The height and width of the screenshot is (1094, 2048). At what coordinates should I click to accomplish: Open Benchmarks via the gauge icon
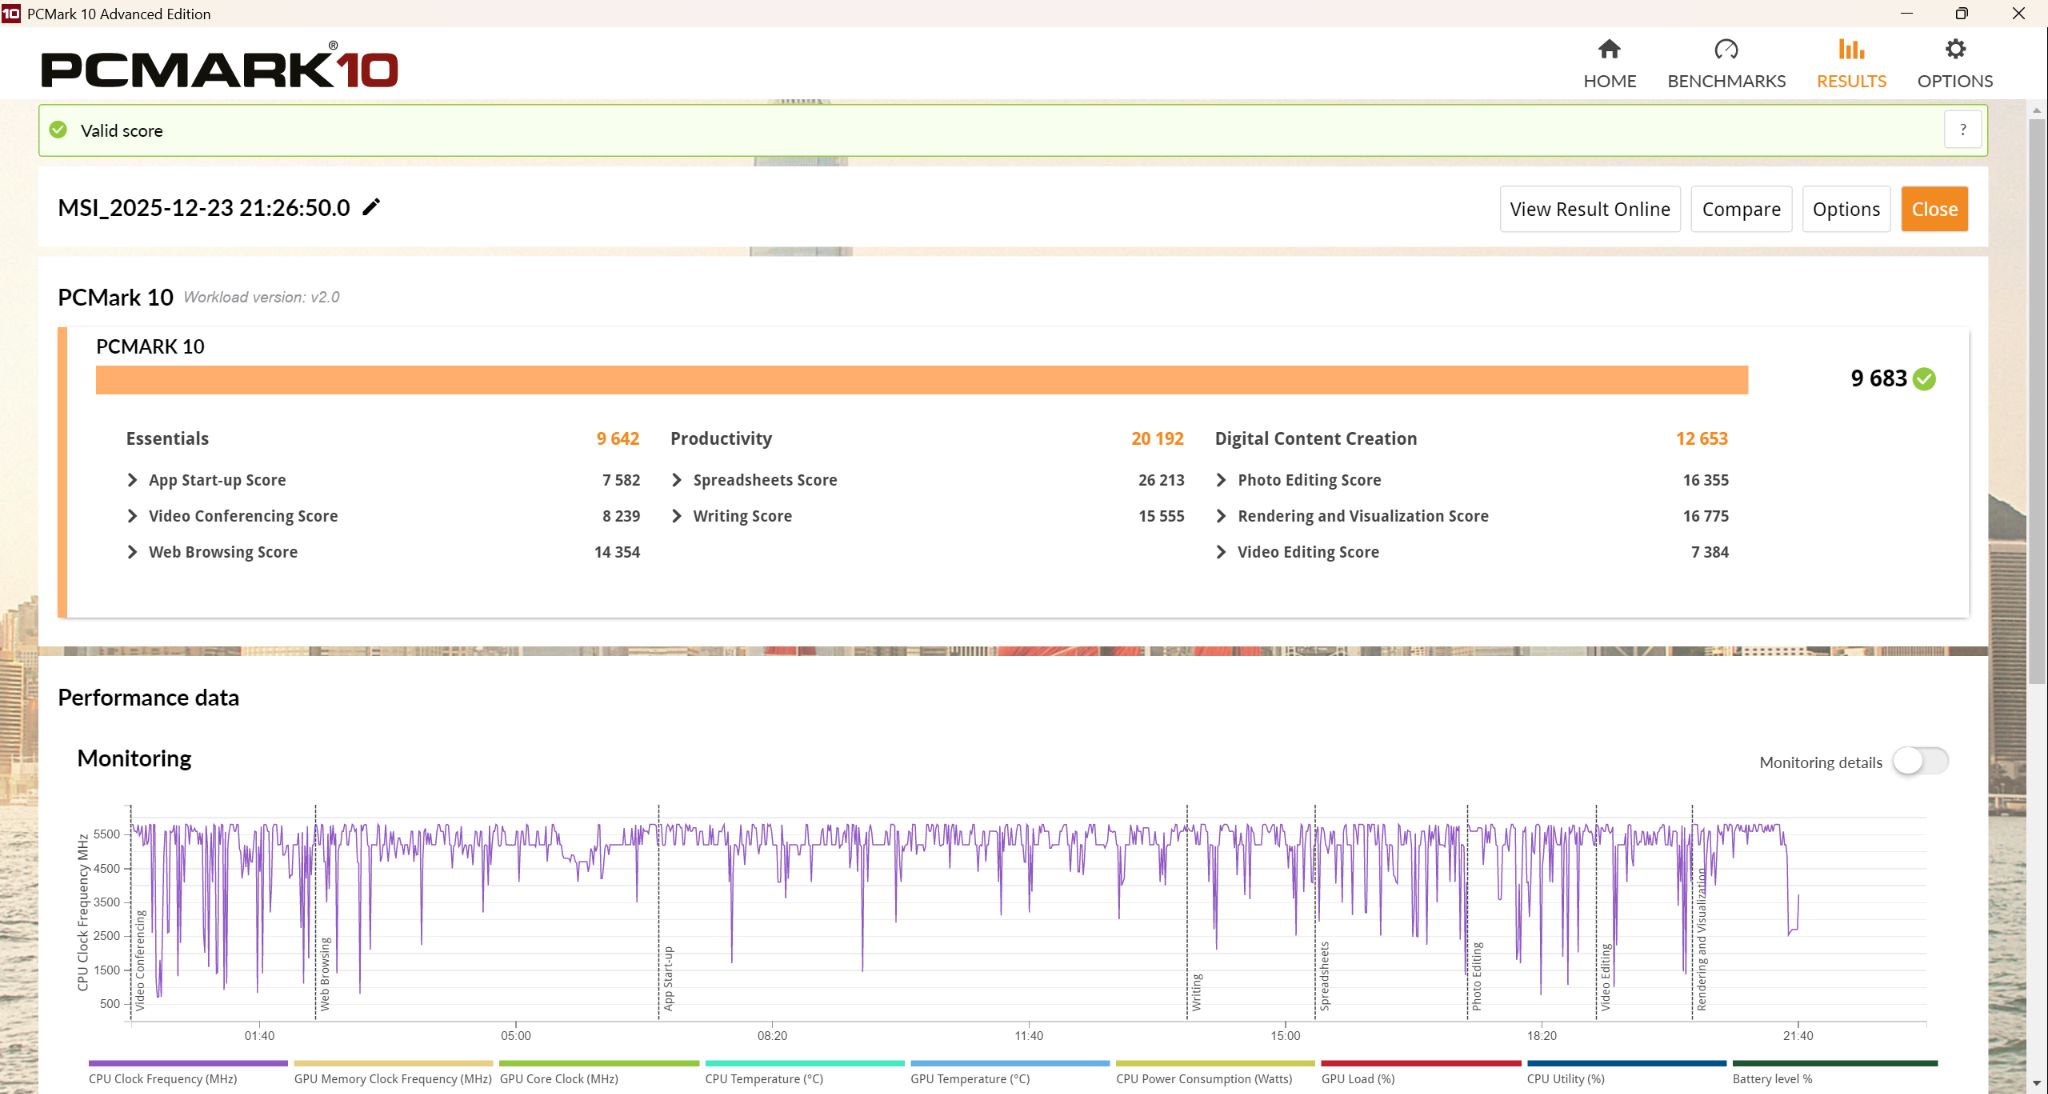[1726, 49]
